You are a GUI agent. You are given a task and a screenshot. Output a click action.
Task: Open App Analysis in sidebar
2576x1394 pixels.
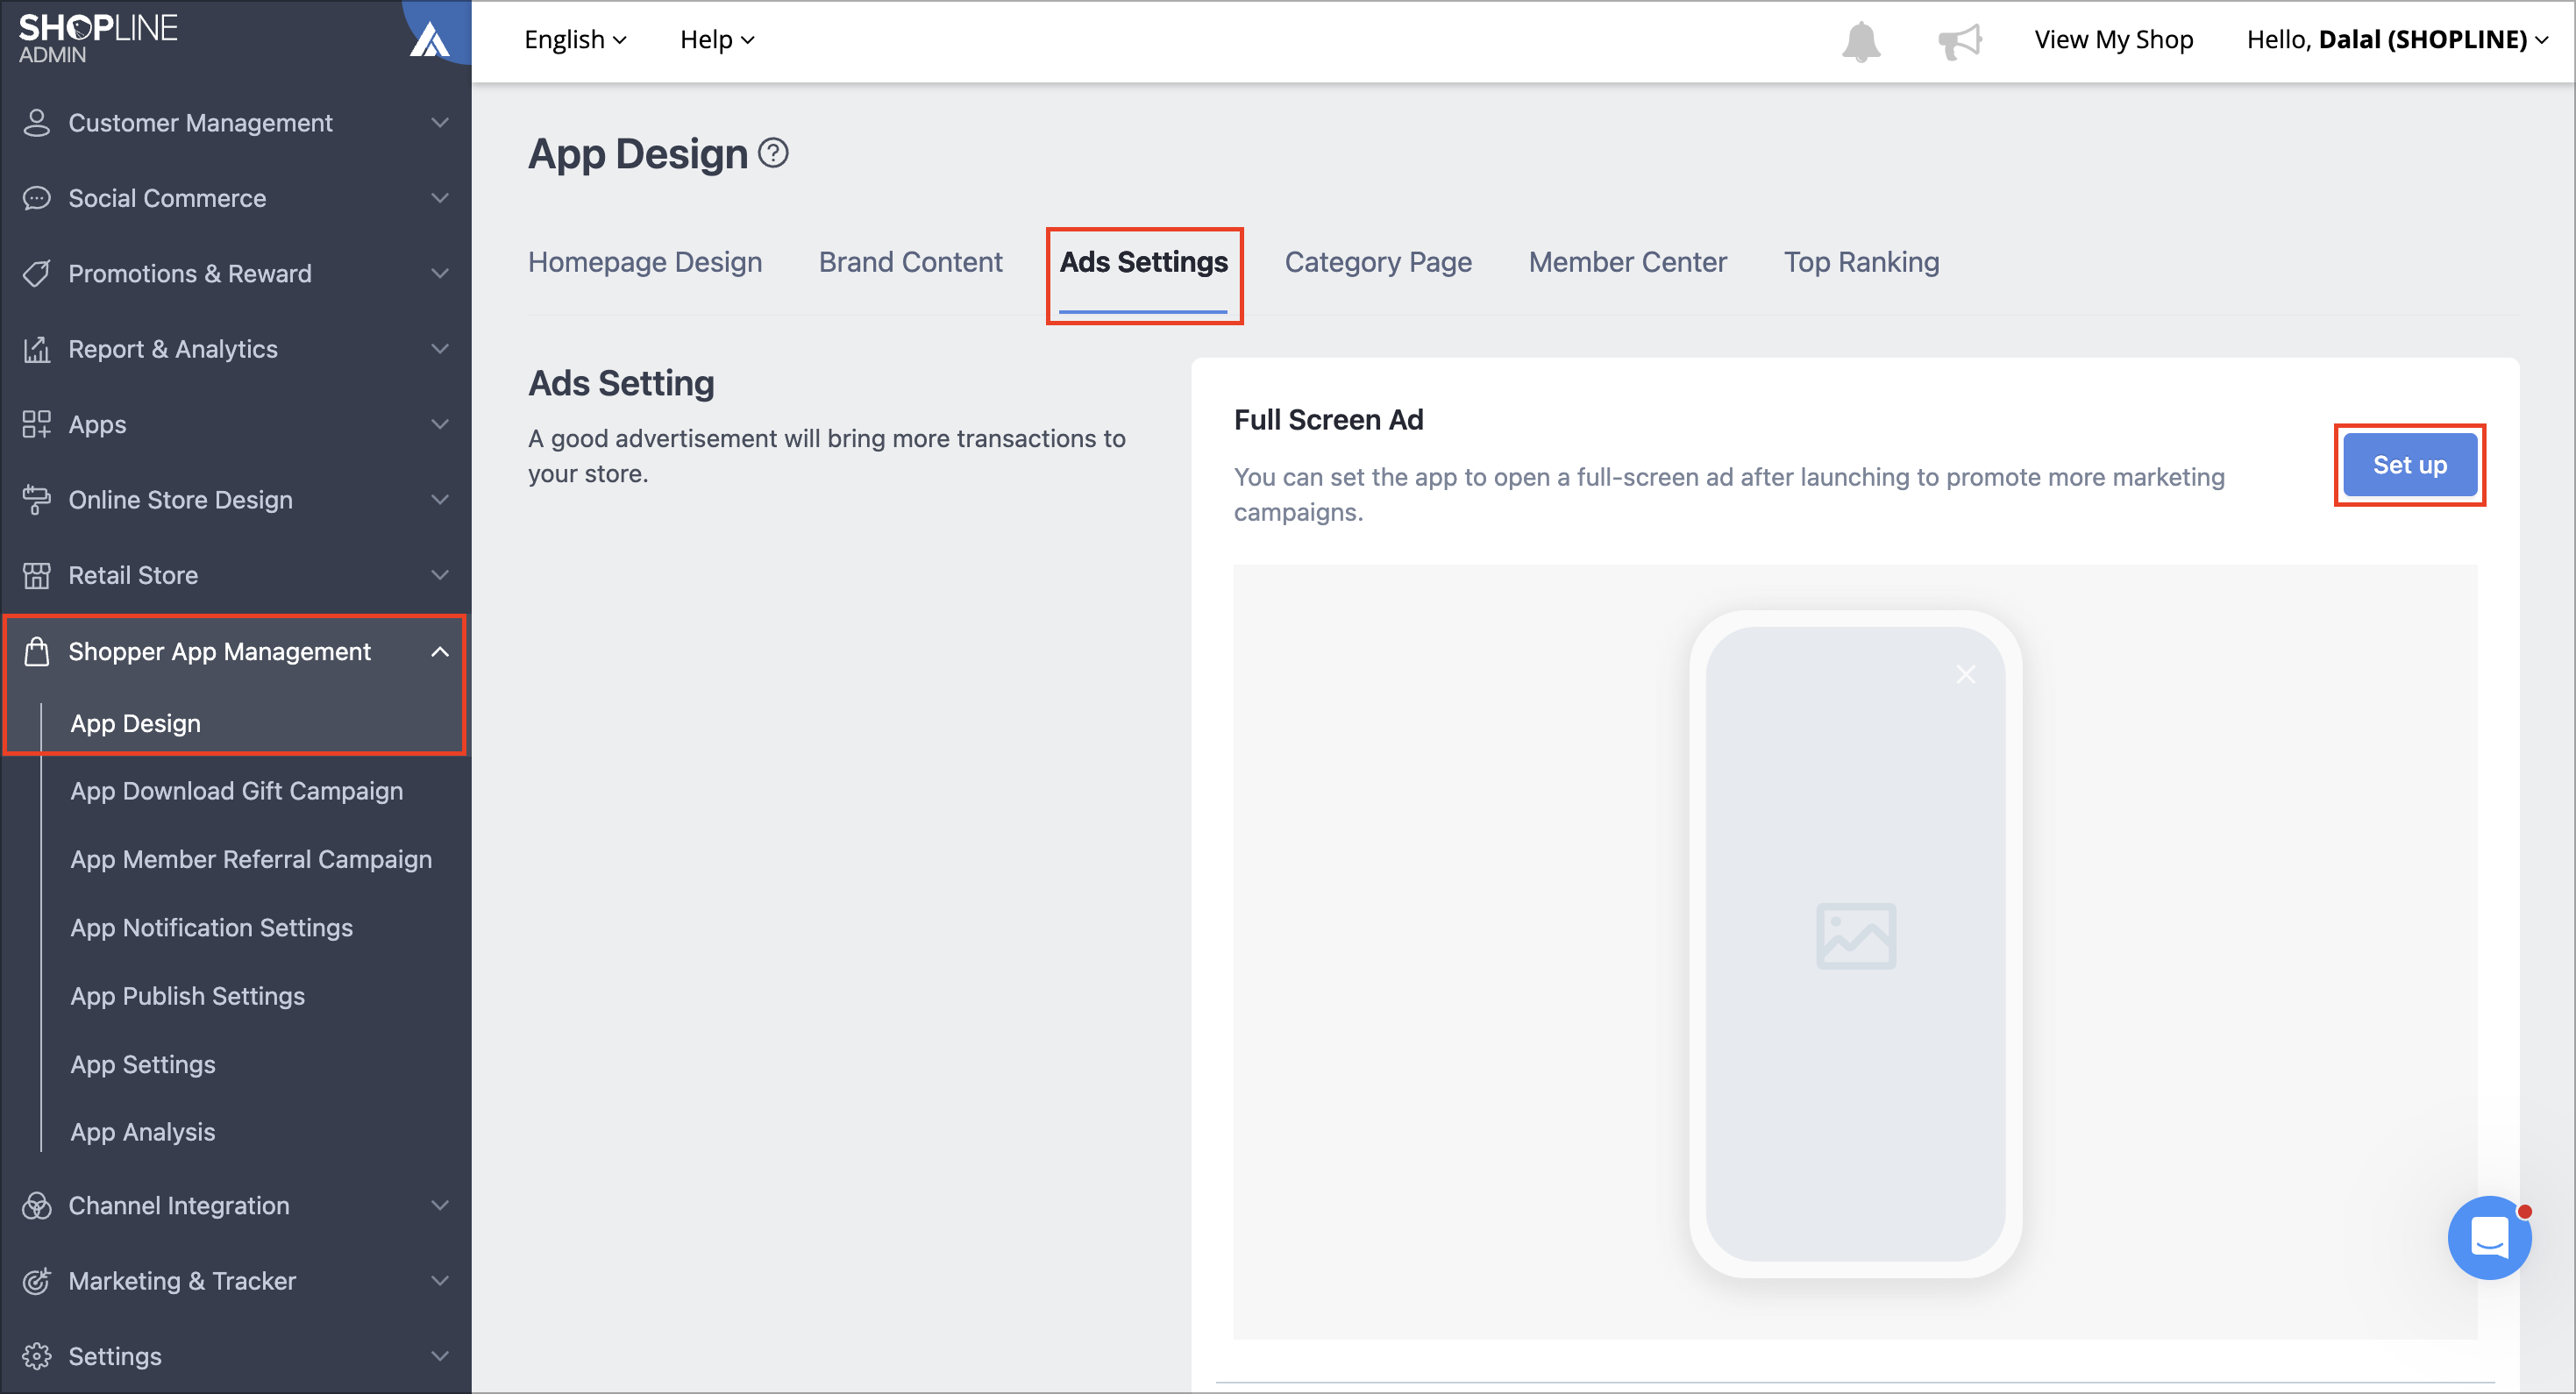[142, 1132]
